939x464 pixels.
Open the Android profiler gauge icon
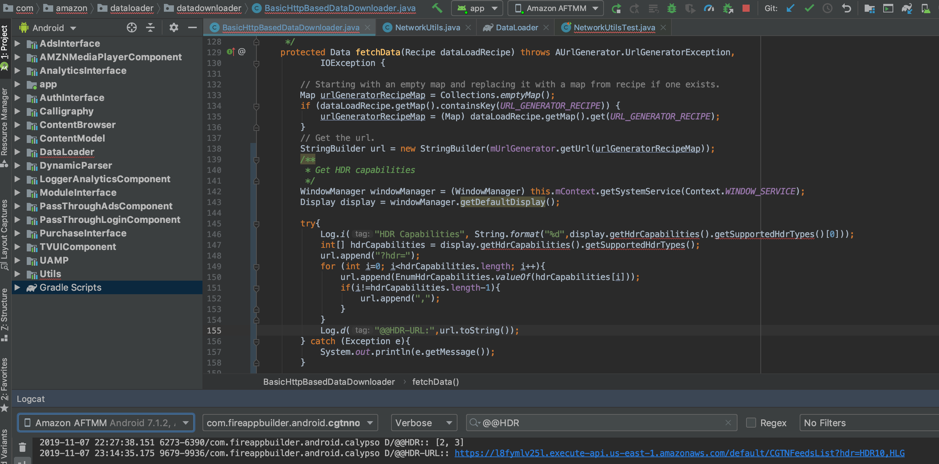709,8
